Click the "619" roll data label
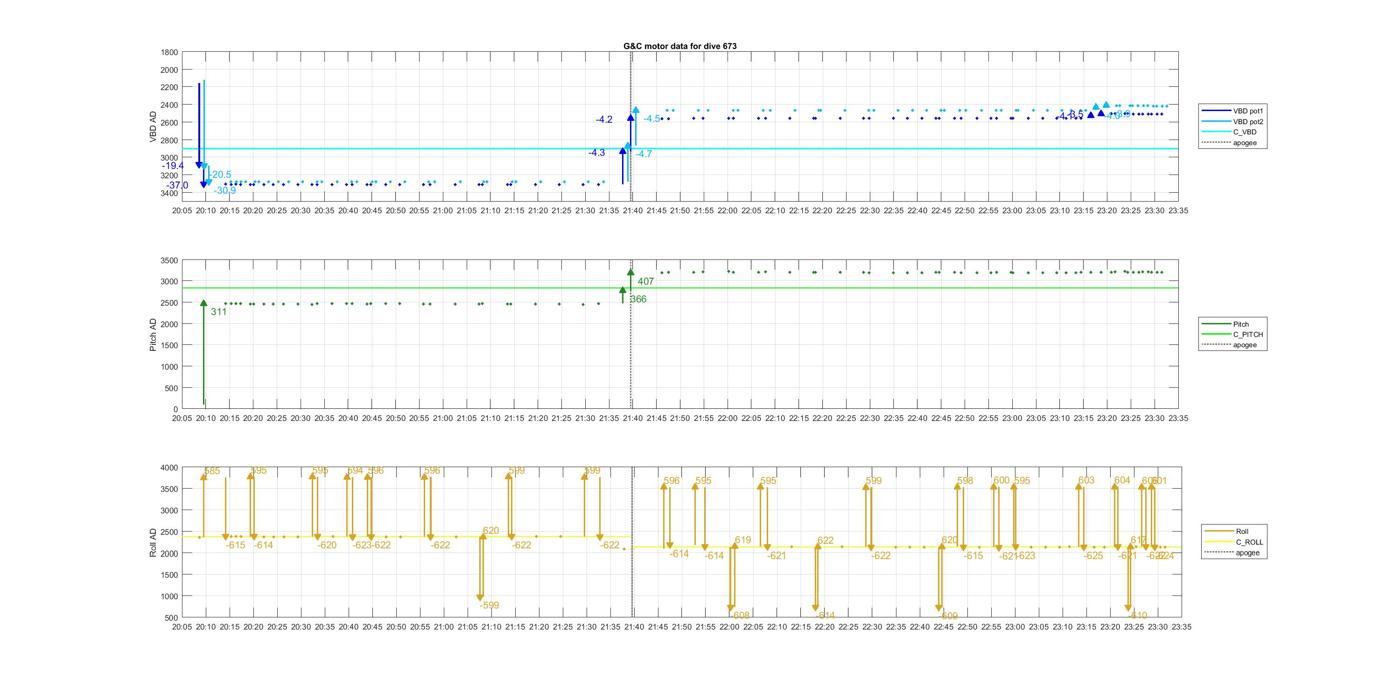The width and height of the screenshot is (1400, 693). click(743, 540)
